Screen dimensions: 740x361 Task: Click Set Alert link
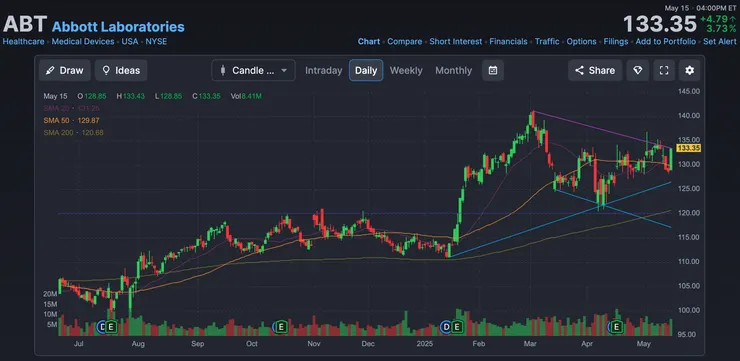coord(720,42)
